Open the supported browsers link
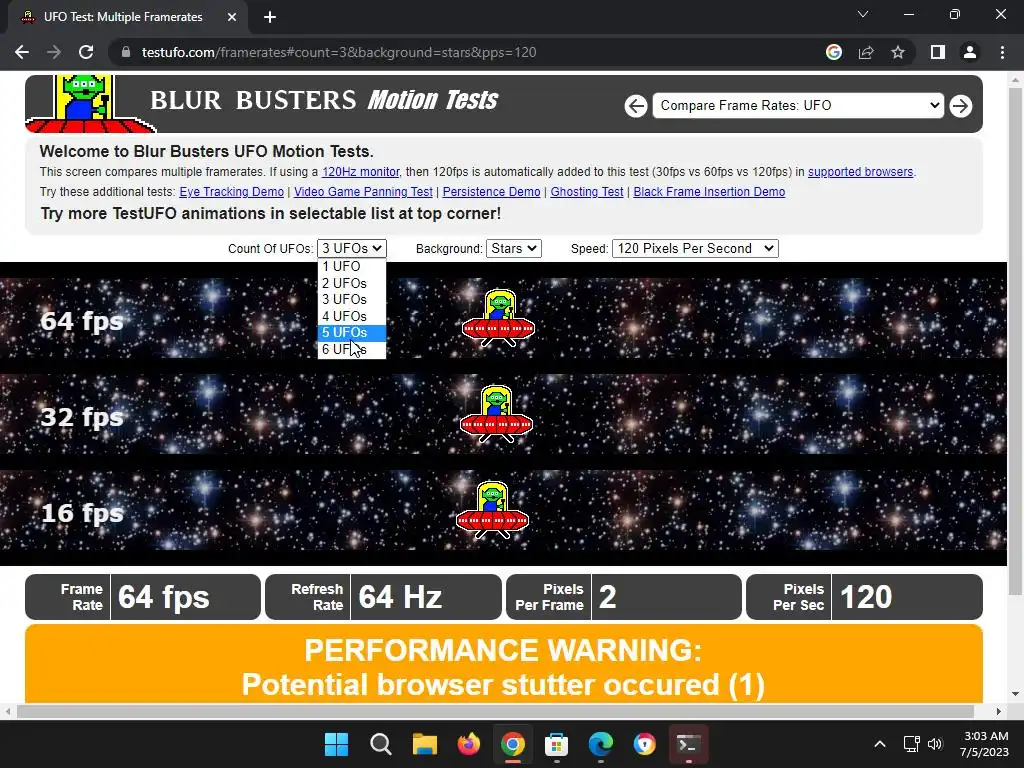 [x=860, y=172]
